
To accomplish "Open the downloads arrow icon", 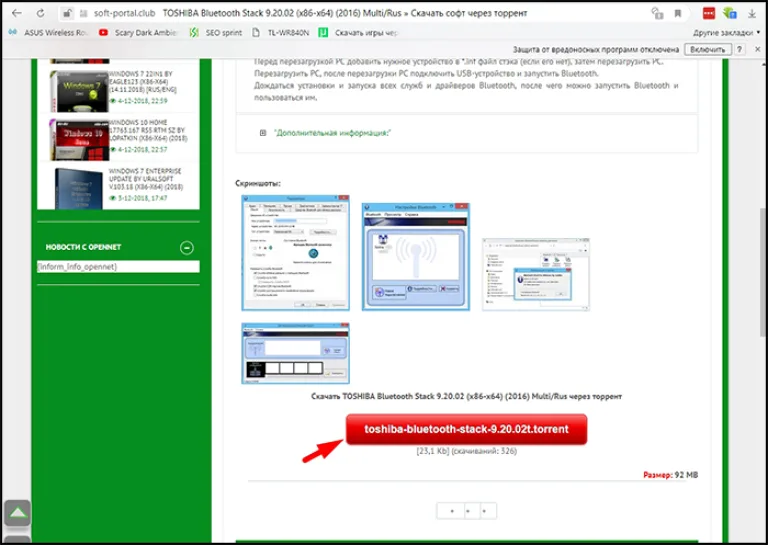I will click(x=752, y=14).
